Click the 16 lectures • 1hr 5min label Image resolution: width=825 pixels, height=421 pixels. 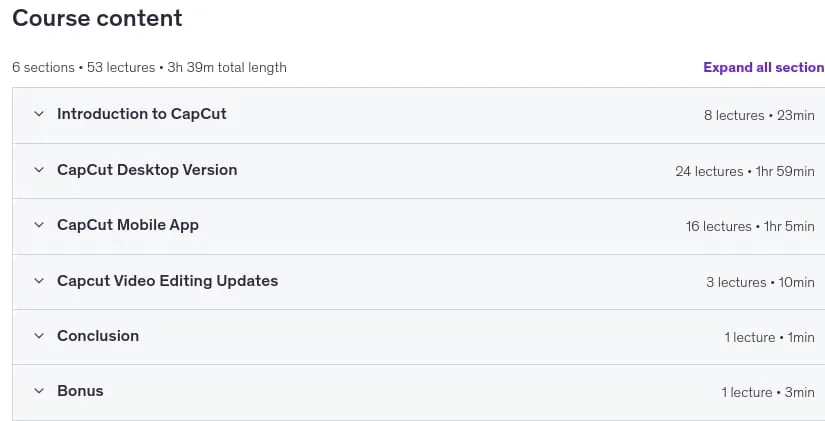pyautogui.click(x=750, y=226)
